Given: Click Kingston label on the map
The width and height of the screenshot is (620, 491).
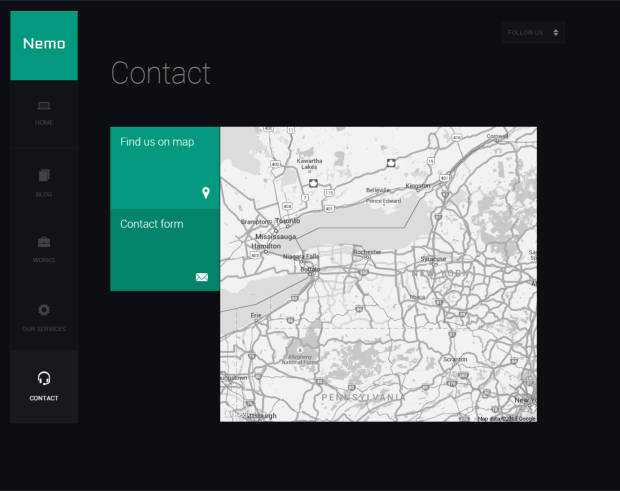Looking at the screenshot, I should pyautogui.click(x=418, y=186).
